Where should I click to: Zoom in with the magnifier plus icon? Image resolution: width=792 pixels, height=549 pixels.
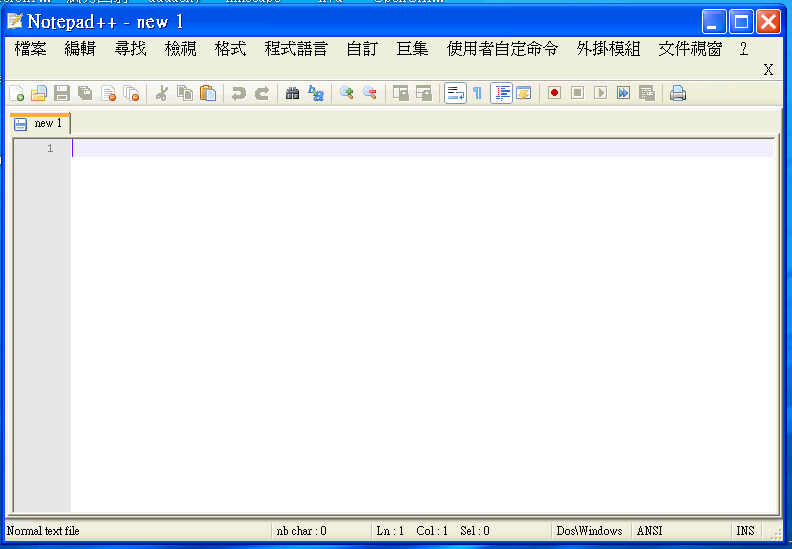[x=346, y=93]
